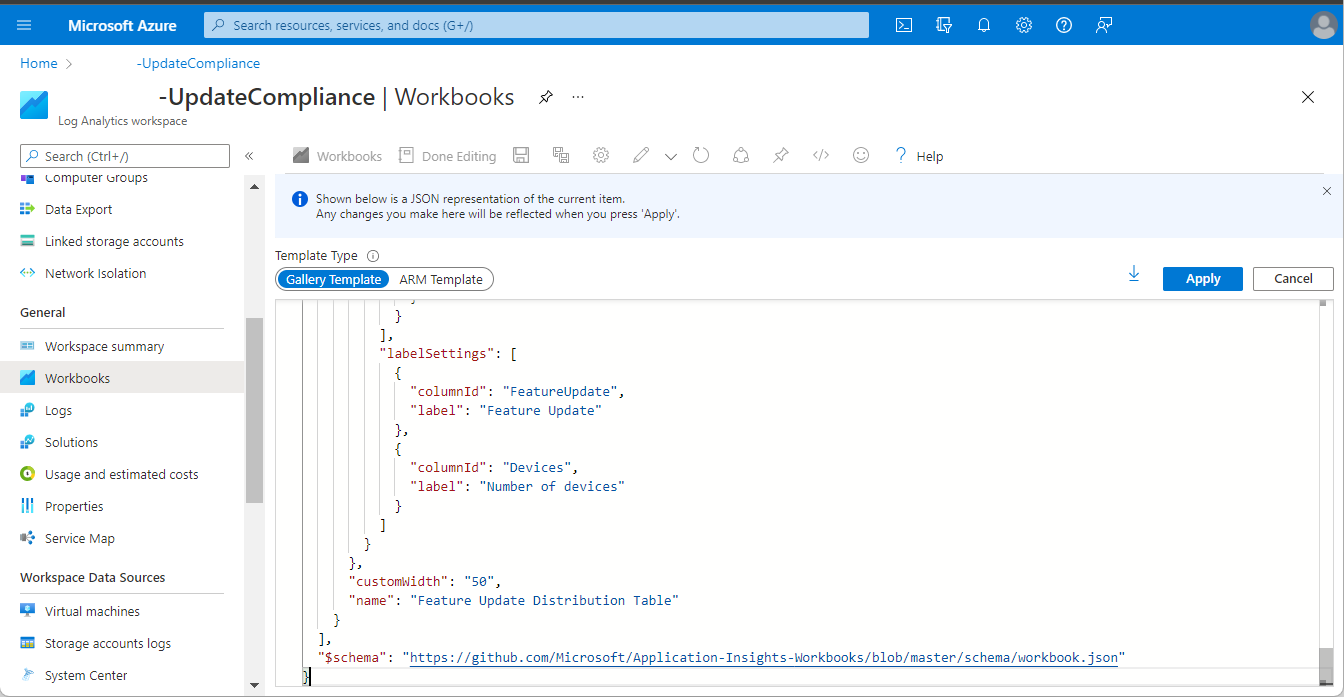The height and width of the screenshot is (697, 1344).
Task: Click the toolbar pin workbook icon
Action: point(781,155)
